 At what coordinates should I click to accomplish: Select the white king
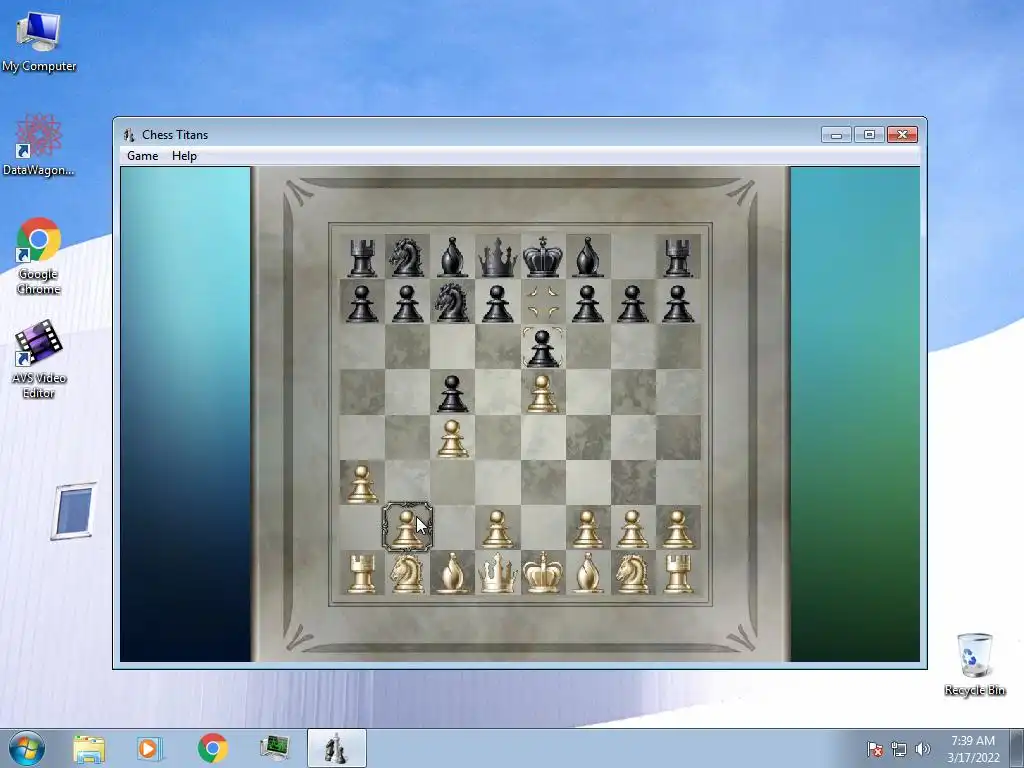tap(542, 573)
